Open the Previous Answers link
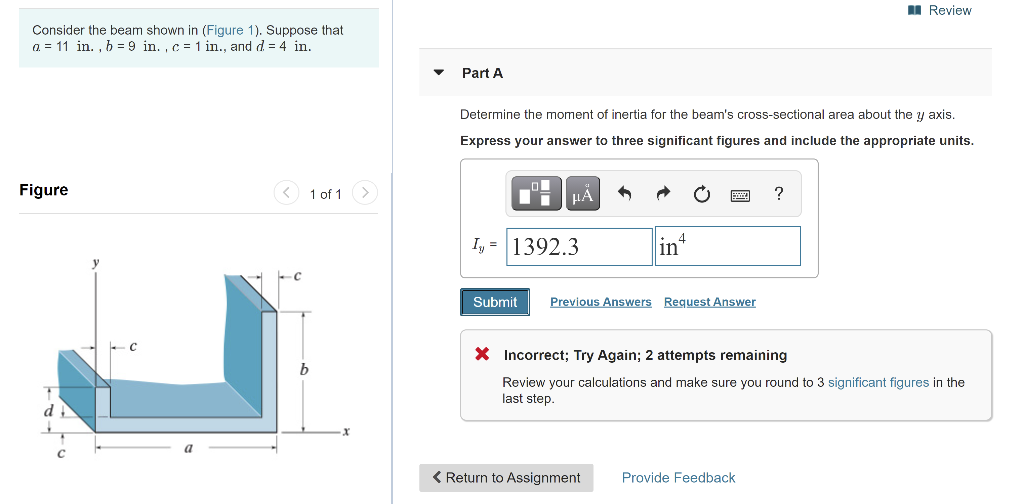The width and height of the screenshot is (1024, 504). click(x=601, y=302)
